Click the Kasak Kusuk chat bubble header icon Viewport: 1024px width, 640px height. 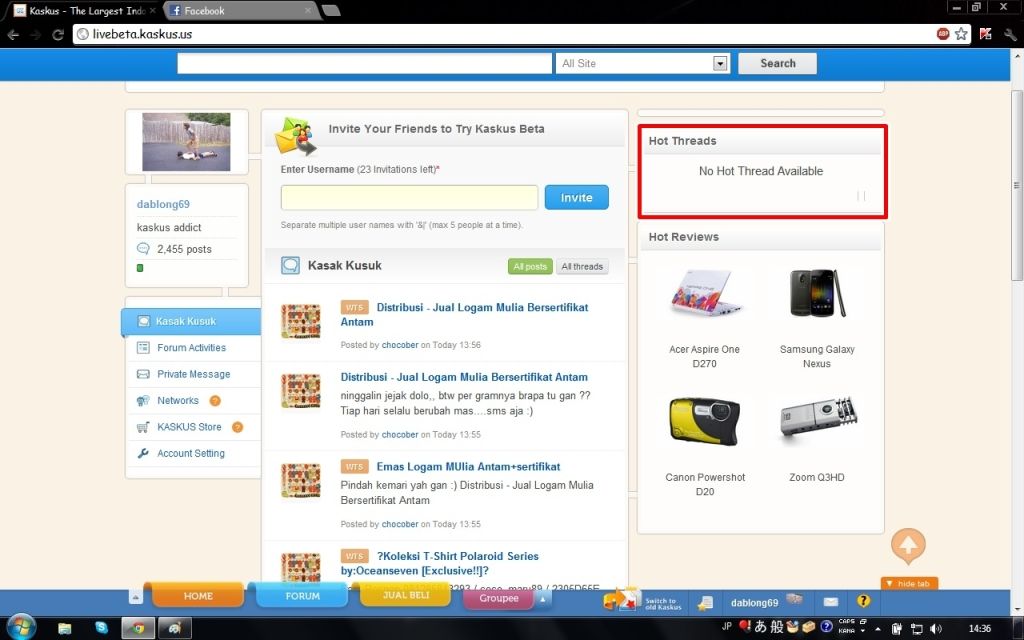tap(291, 265)
